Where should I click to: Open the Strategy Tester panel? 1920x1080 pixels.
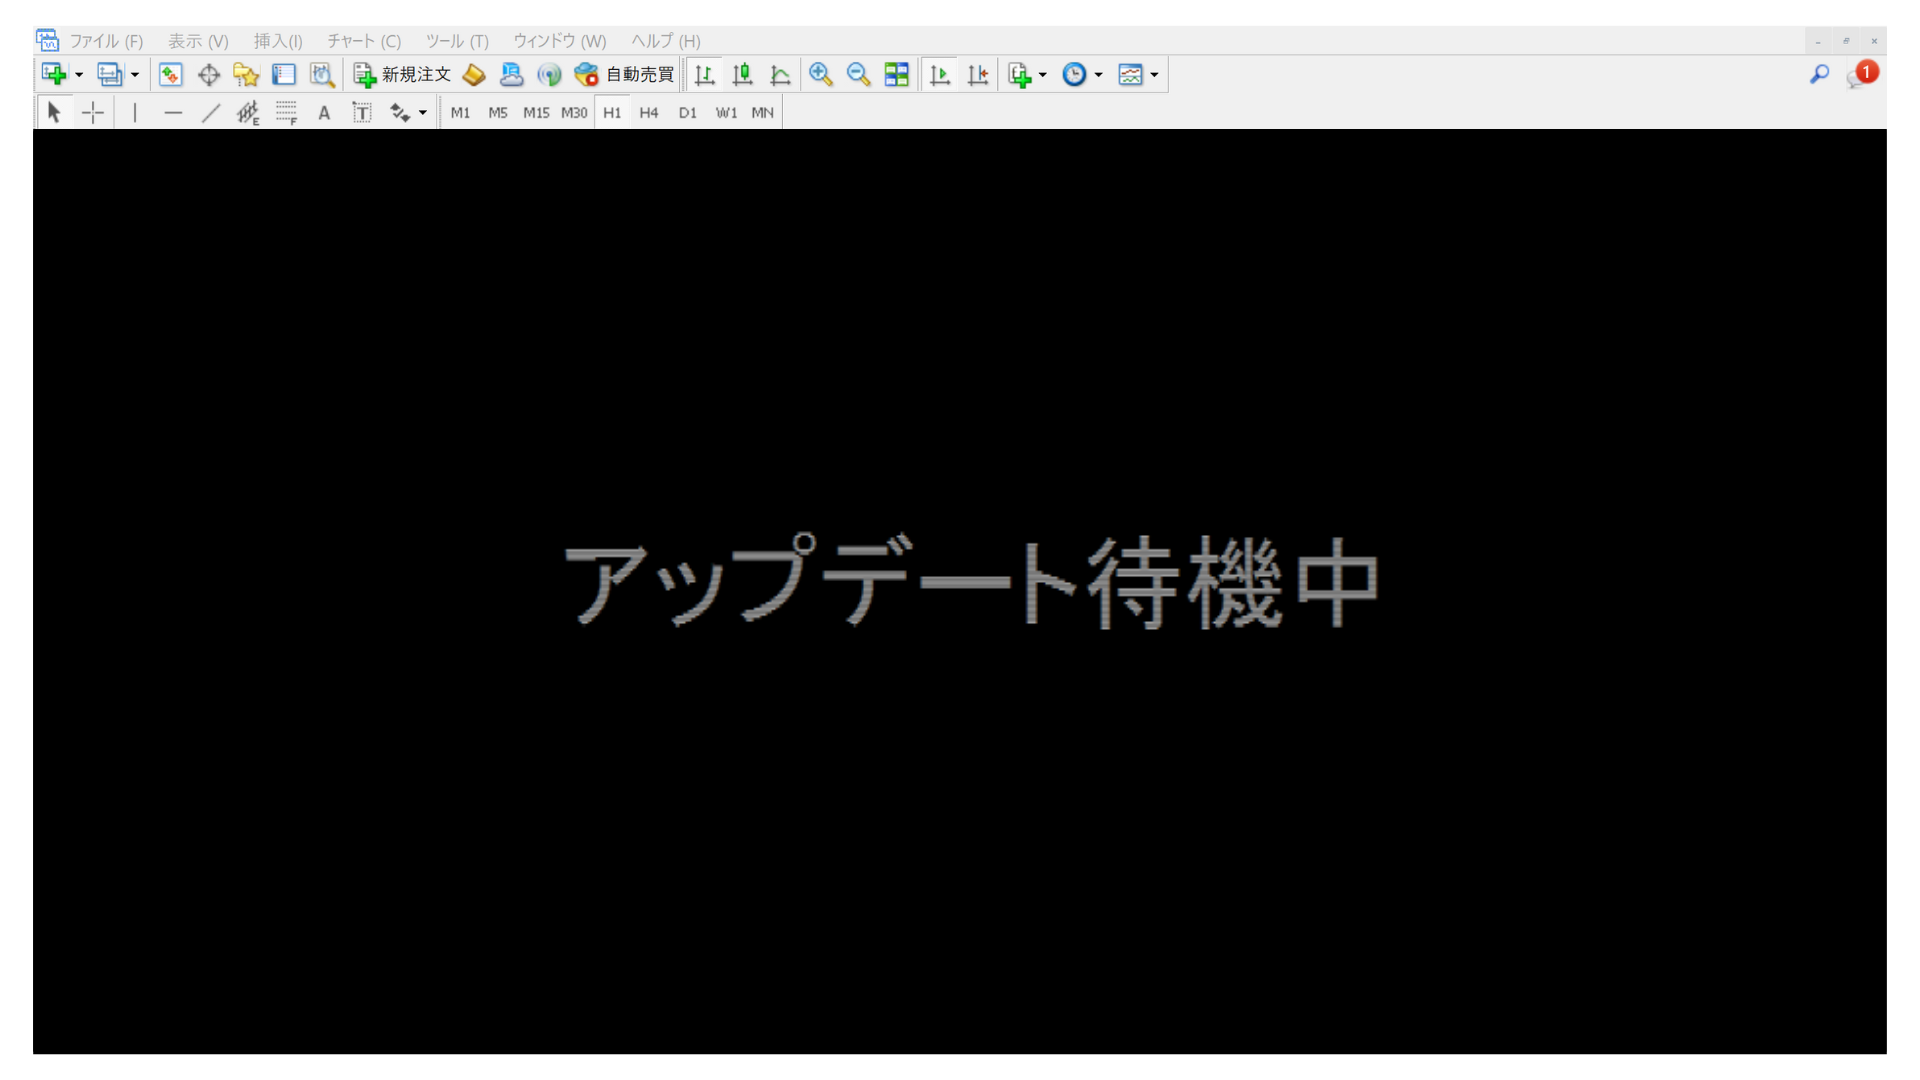point(322,74)
